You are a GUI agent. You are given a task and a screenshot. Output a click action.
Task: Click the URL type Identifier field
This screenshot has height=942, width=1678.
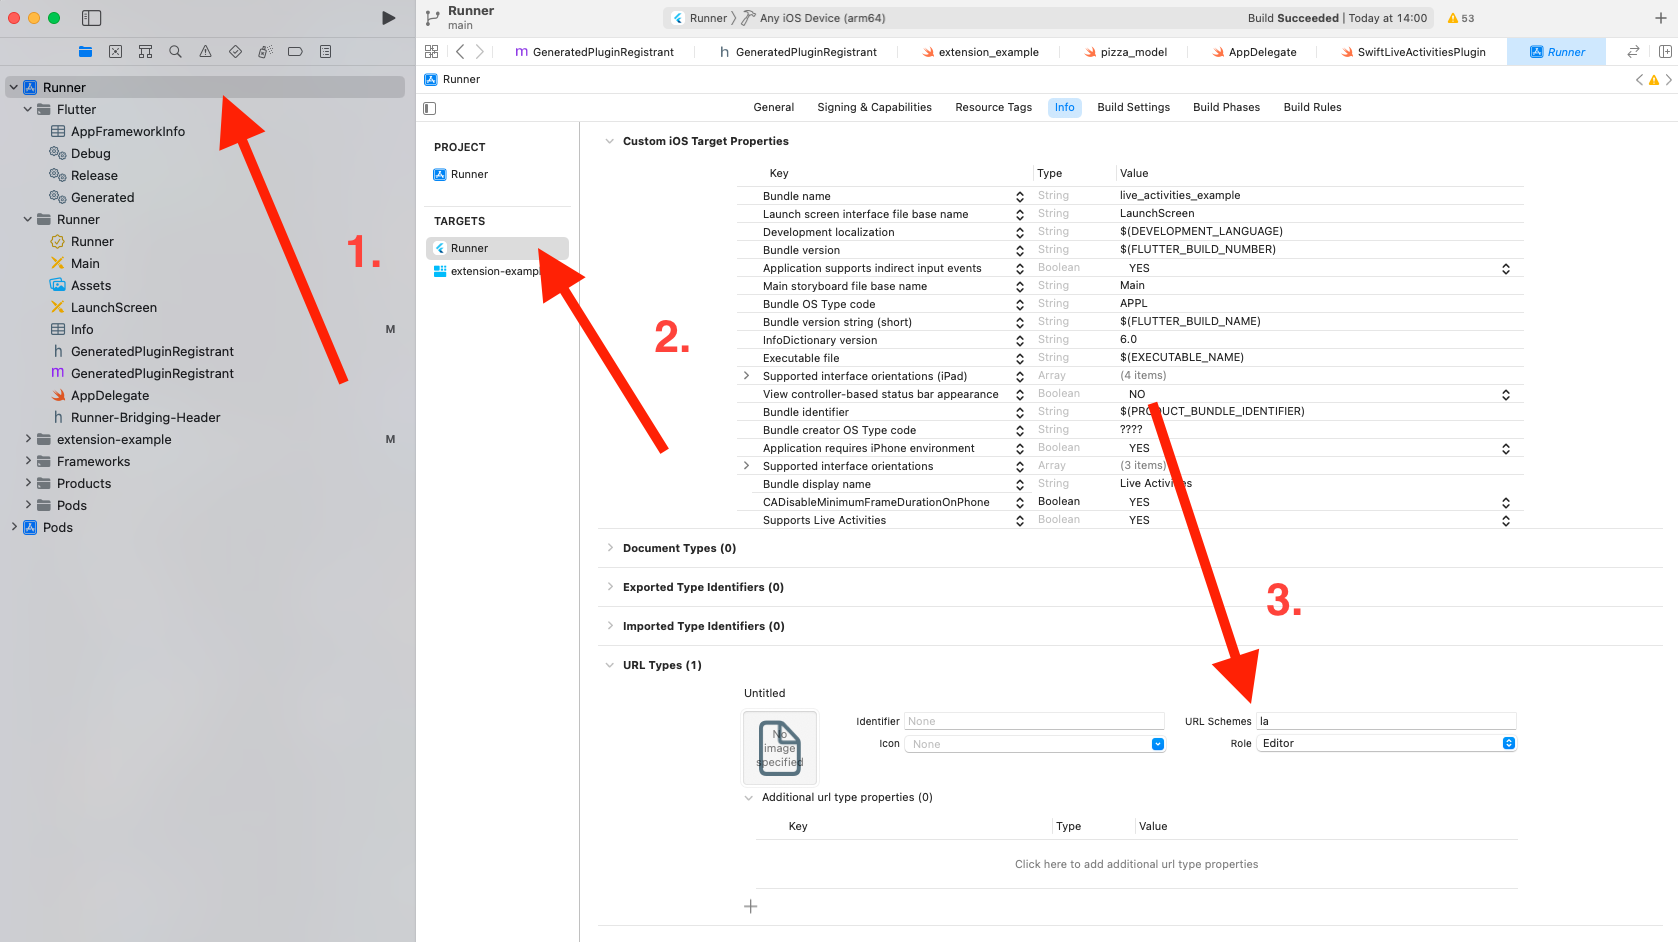pos(1034,721)
